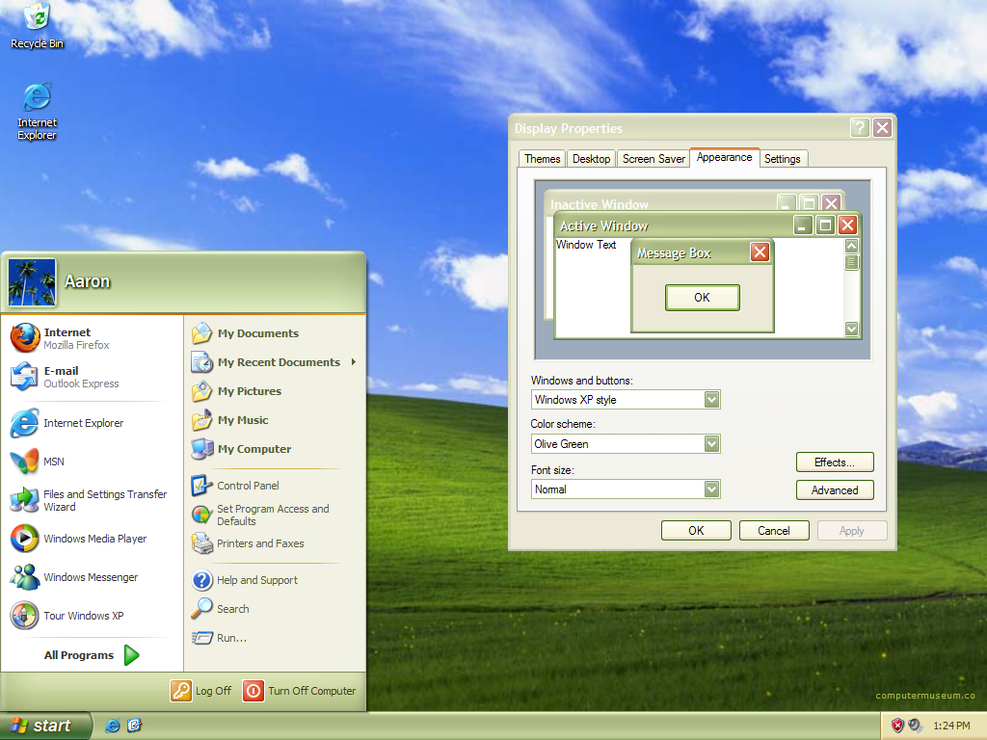987x740 pixels.
Task: Switch to the Screen Saver tab
Action: (653, 159)
